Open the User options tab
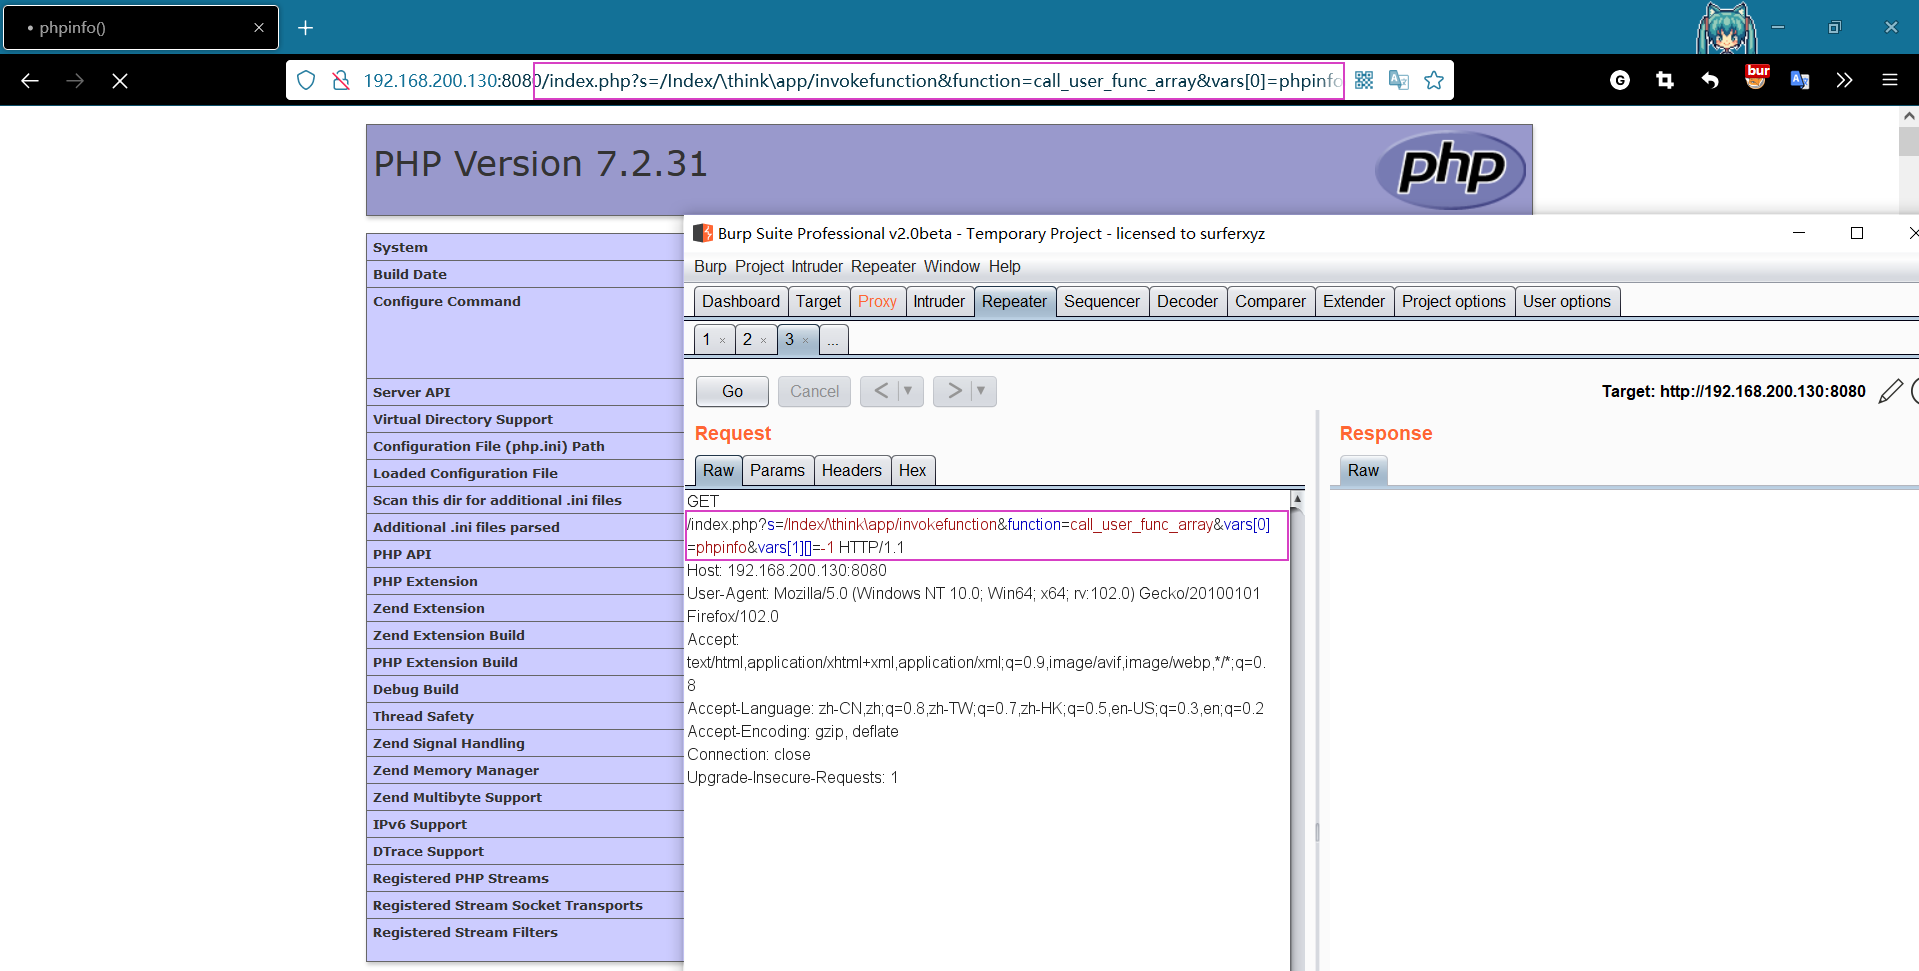1919x971 pixels. [1566, 301]
